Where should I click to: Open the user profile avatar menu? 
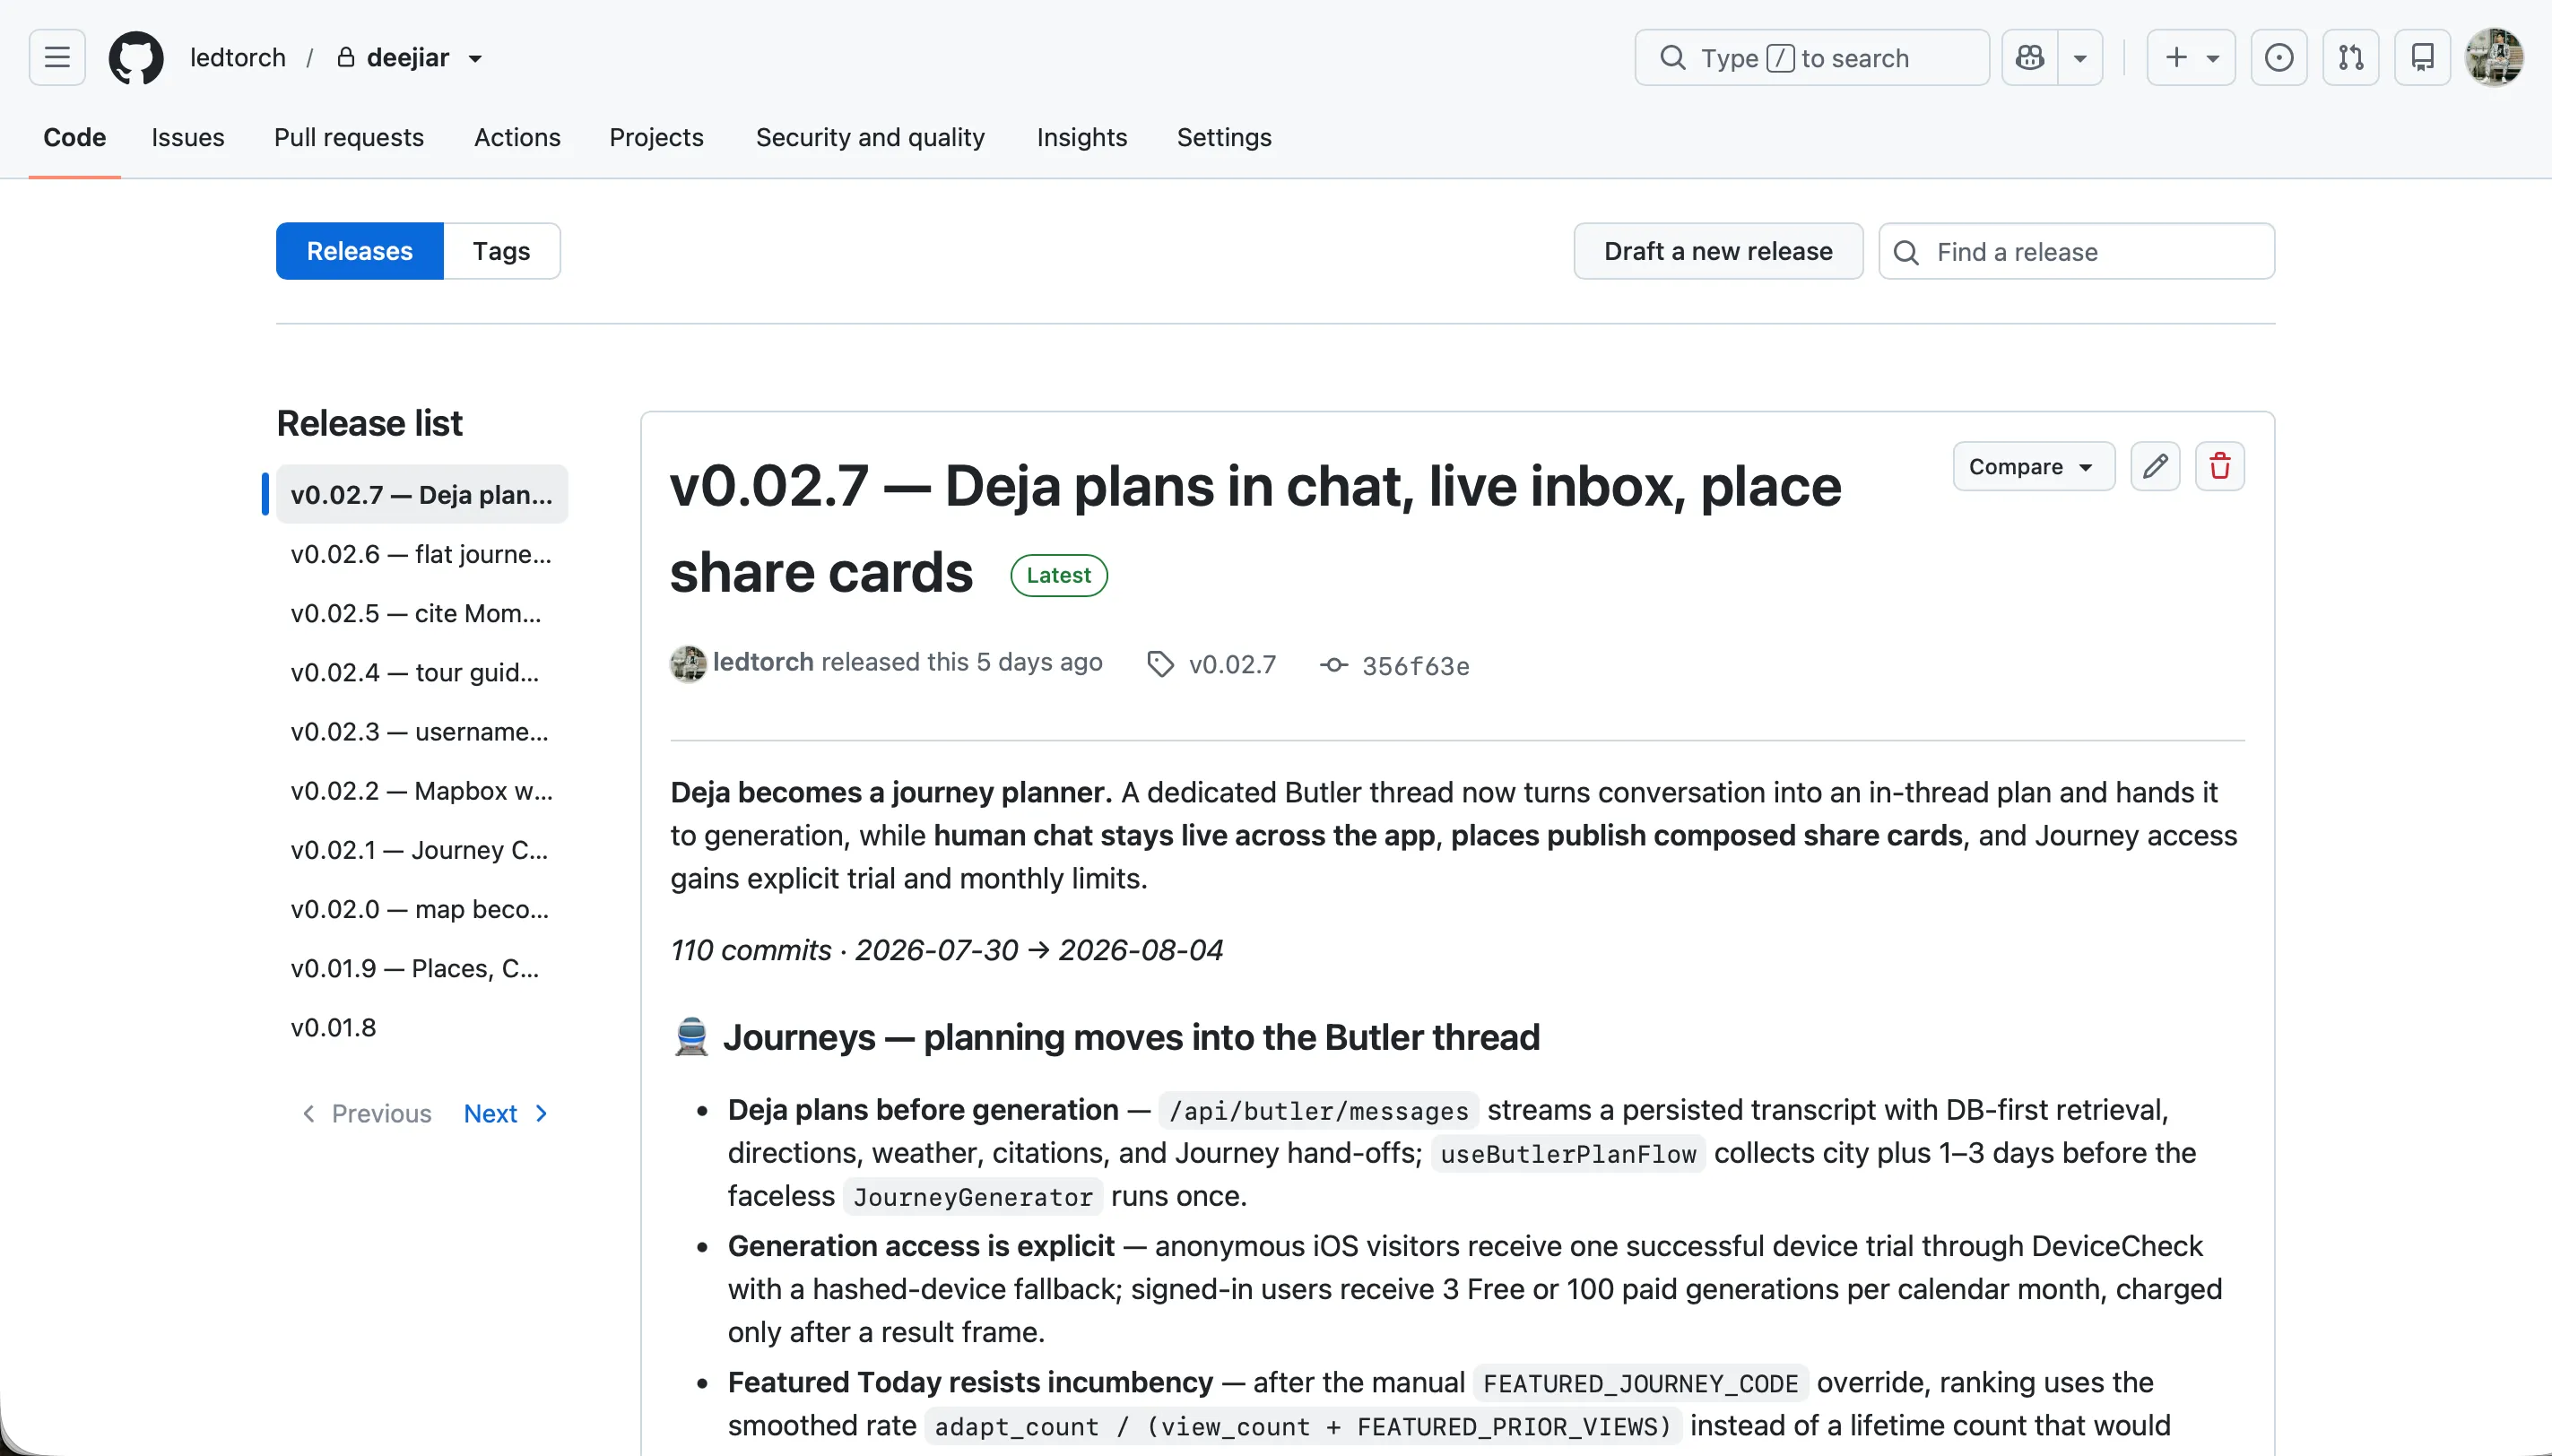(2495, 57)
